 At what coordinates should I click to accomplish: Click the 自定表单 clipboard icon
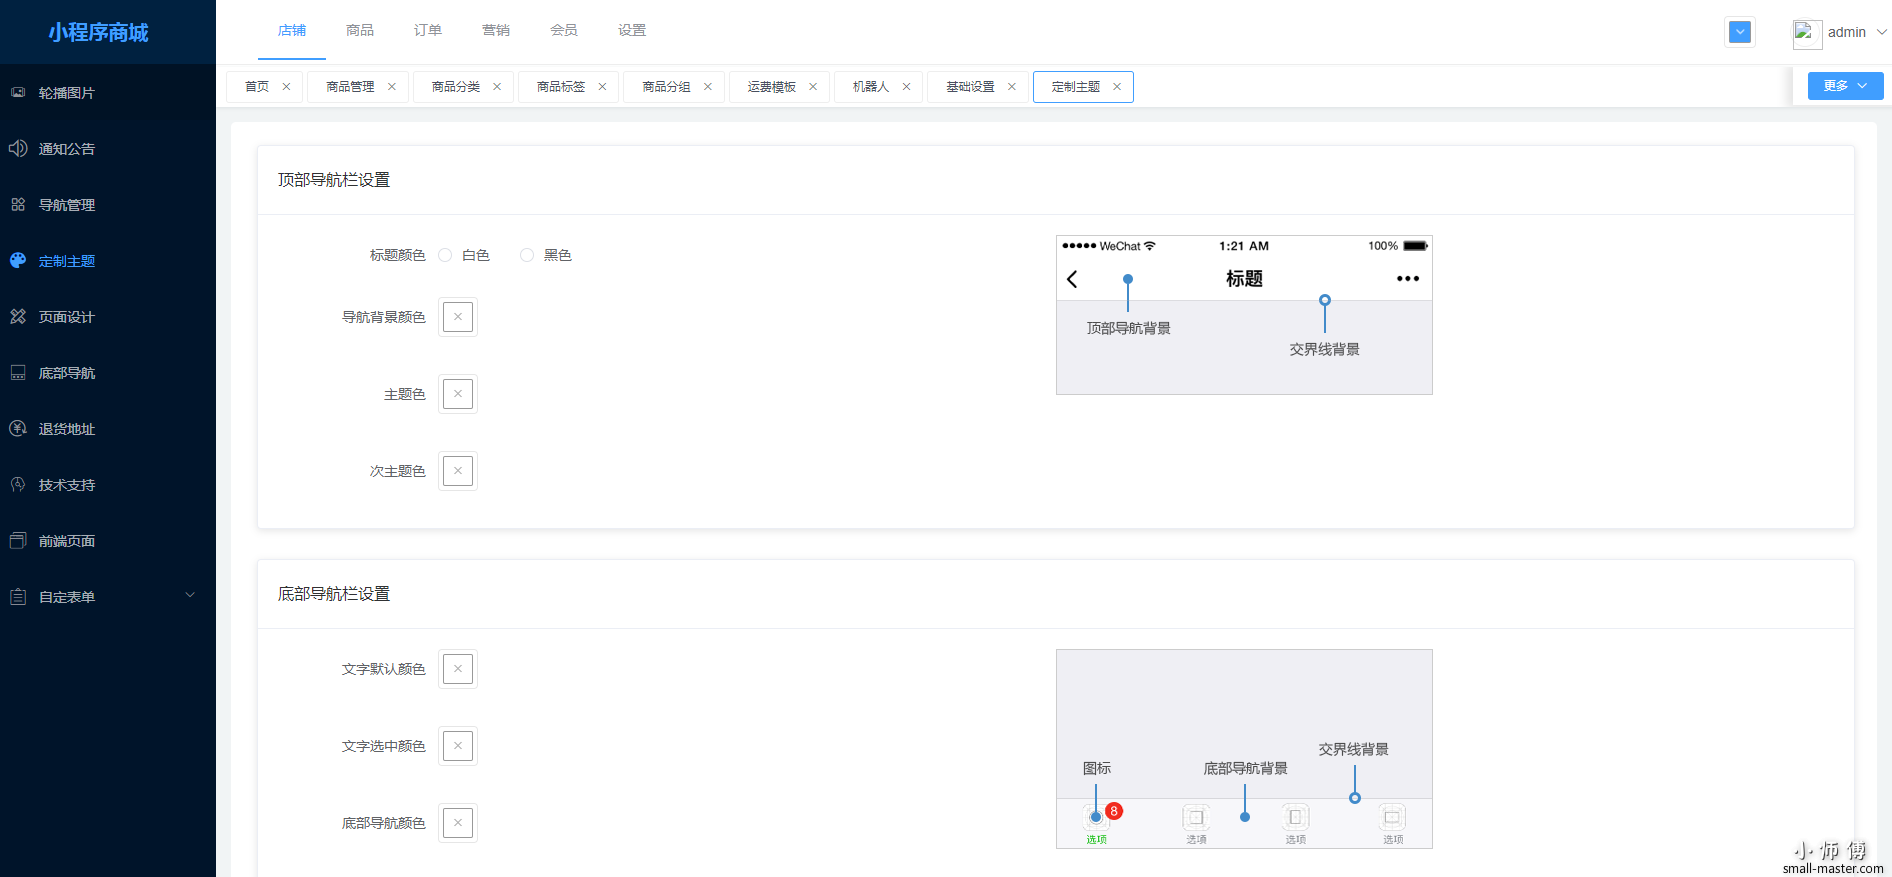[x=18, y=596]
